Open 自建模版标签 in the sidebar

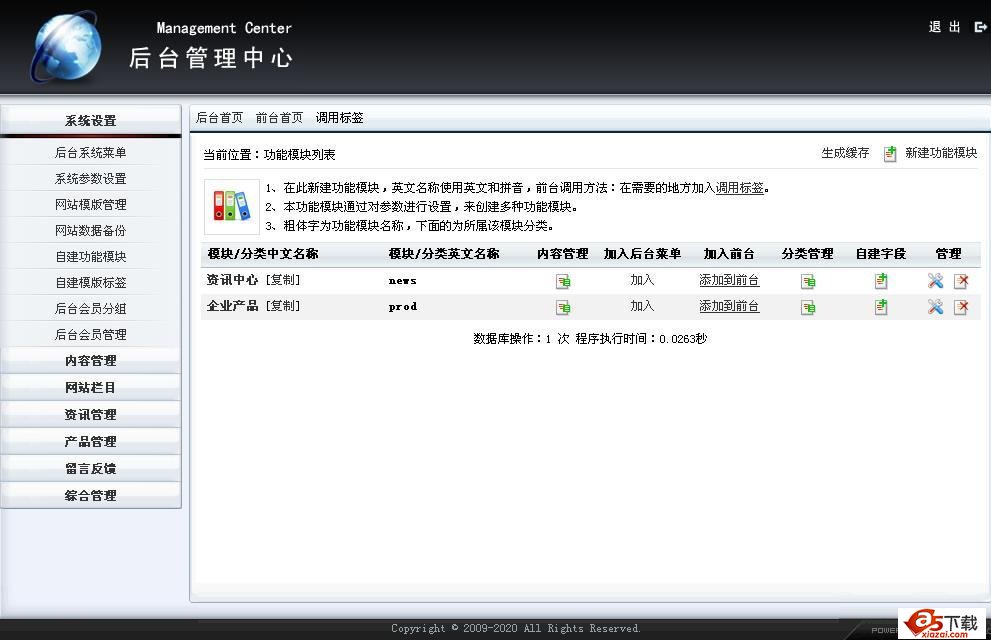click(x=90, y=283)
